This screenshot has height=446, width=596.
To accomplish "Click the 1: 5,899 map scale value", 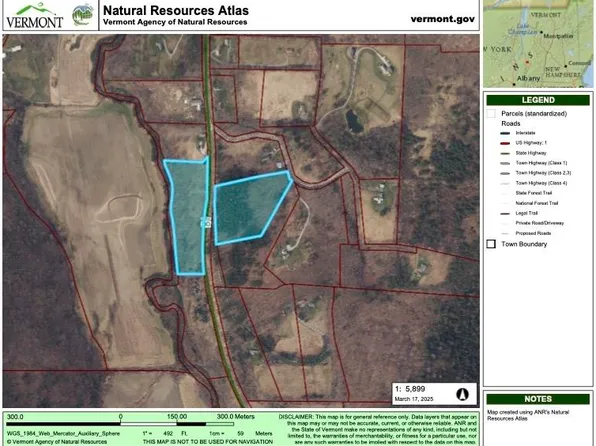I will click(410, 389).
